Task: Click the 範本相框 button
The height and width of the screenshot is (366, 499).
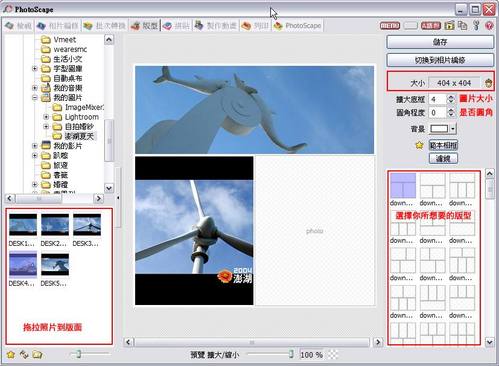Action: 443,145
